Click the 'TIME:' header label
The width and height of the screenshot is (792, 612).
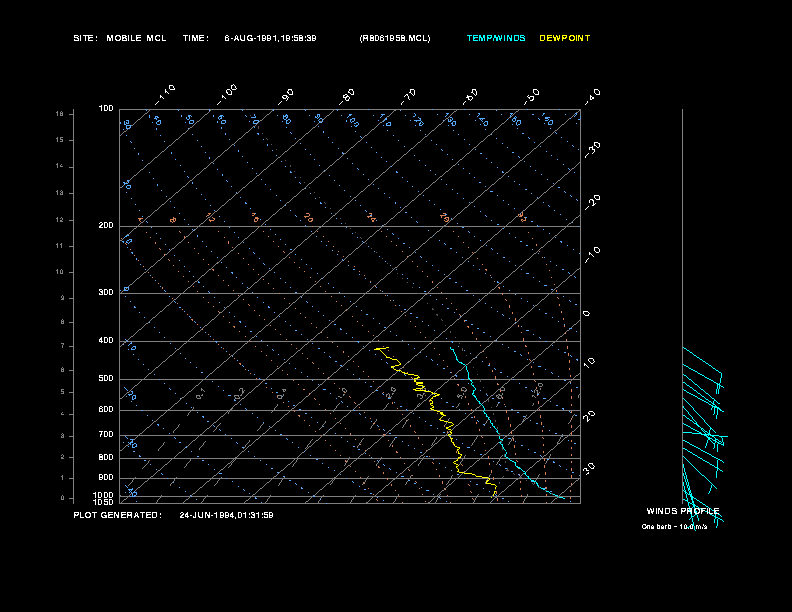click(x=195, y=38)
